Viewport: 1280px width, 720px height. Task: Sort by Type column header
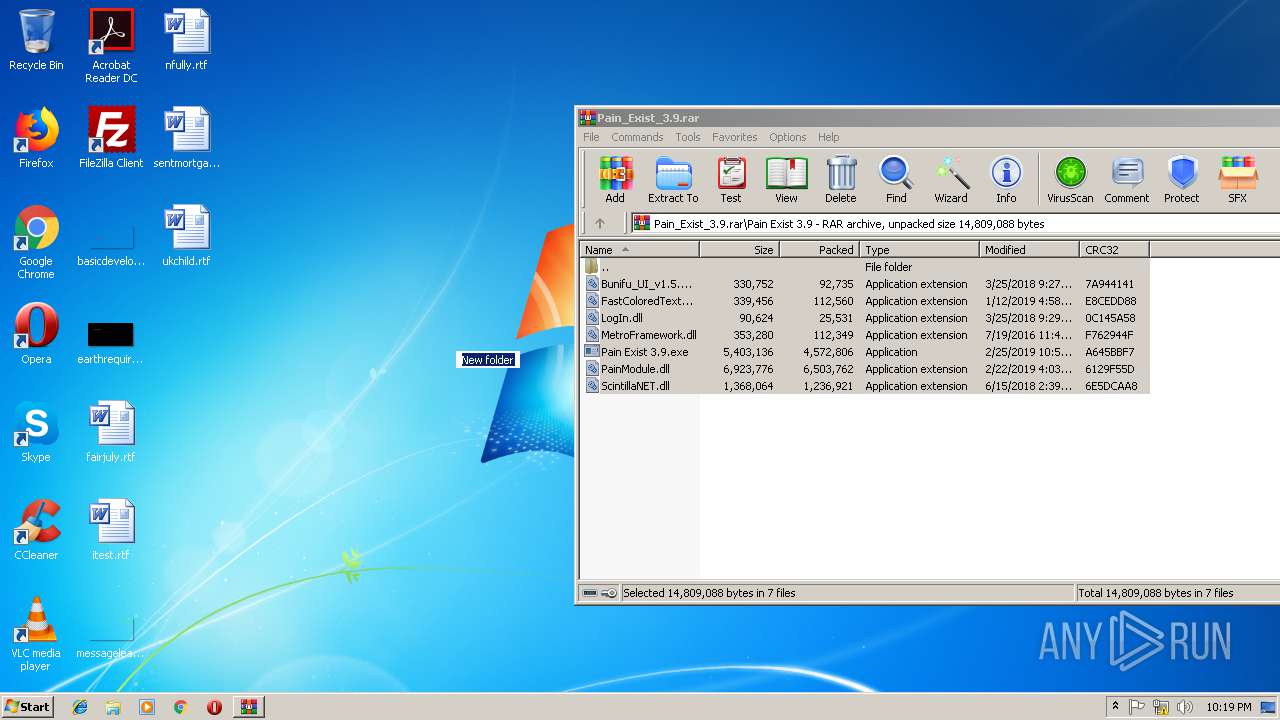coord(919,250)
